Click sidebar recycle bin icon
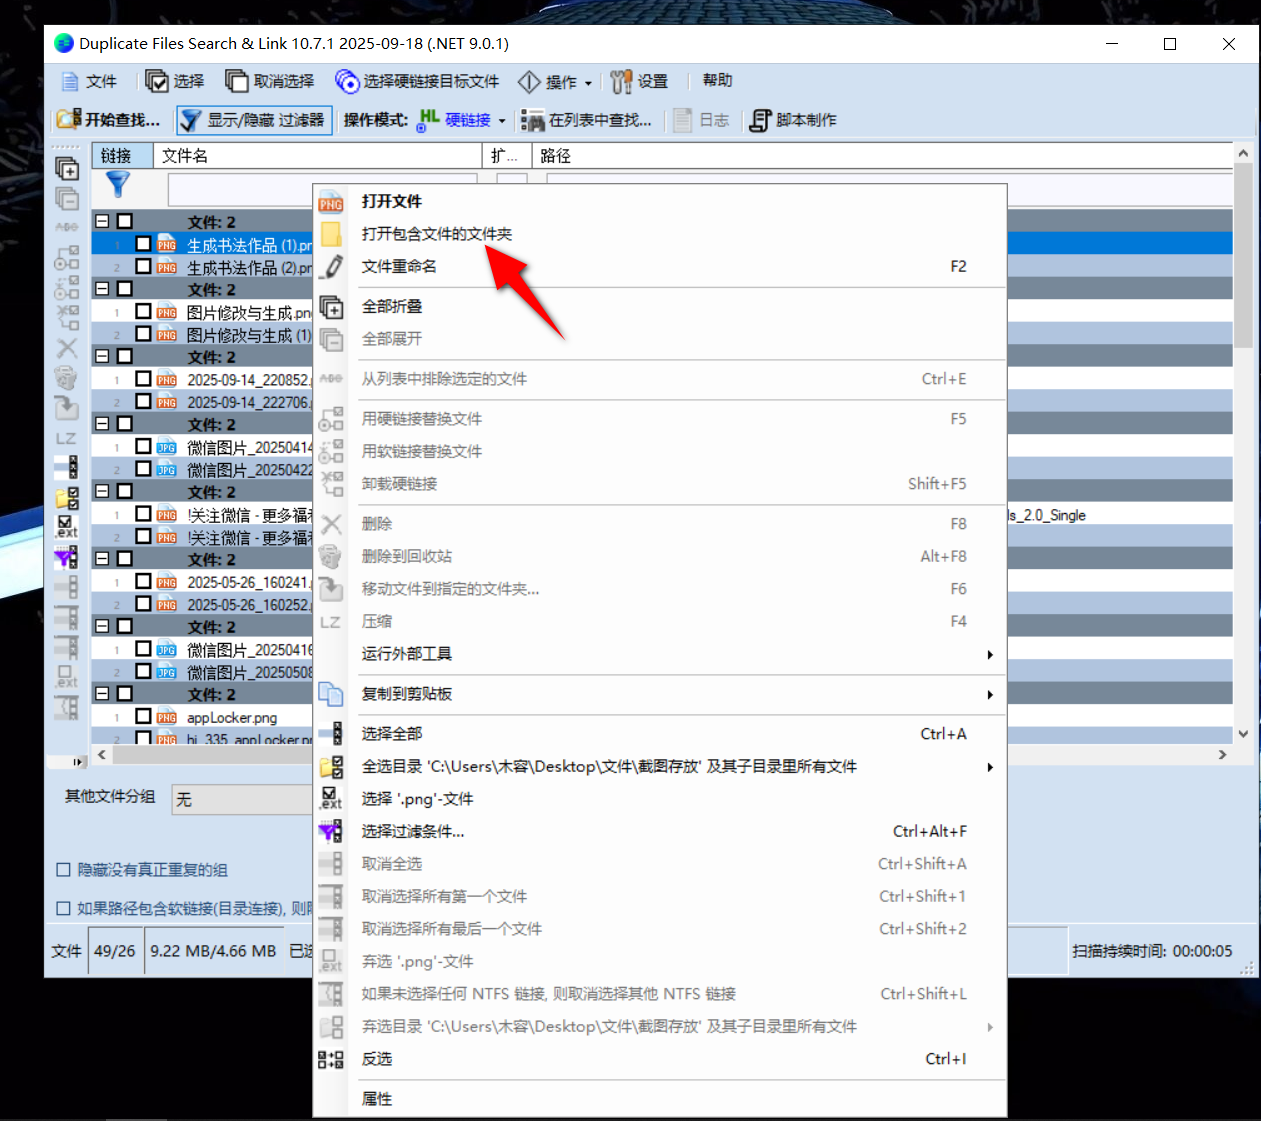 click(66, 378)
